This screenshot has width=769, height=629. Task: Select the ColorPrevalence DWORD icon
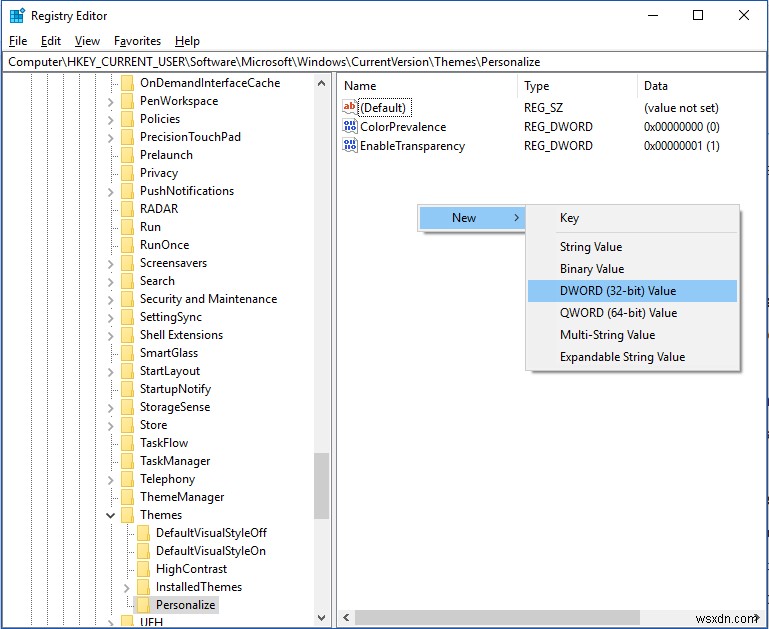[350, 126]
